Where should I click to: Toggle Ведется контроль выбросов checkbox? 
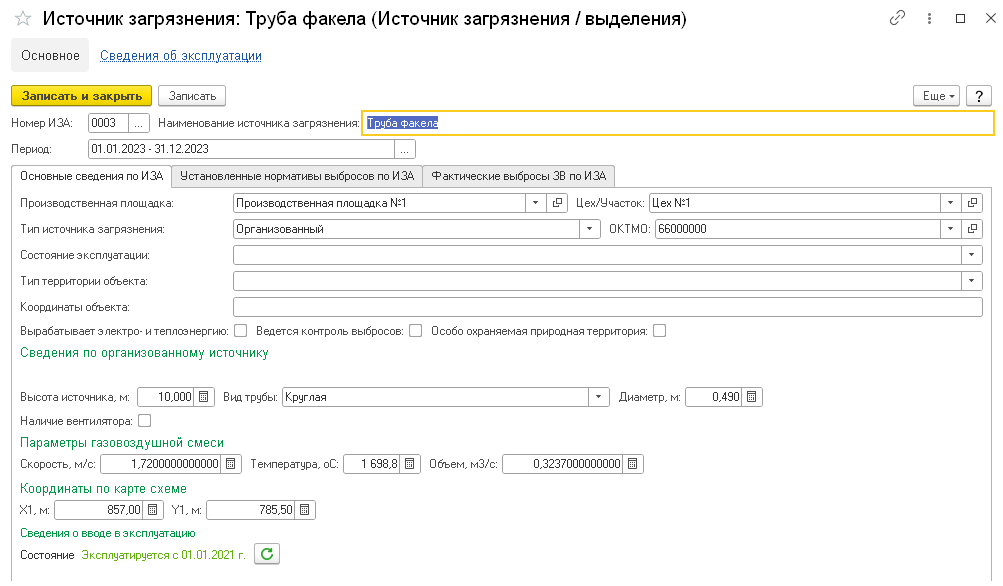pyautogui.click(x=416, y=331)
